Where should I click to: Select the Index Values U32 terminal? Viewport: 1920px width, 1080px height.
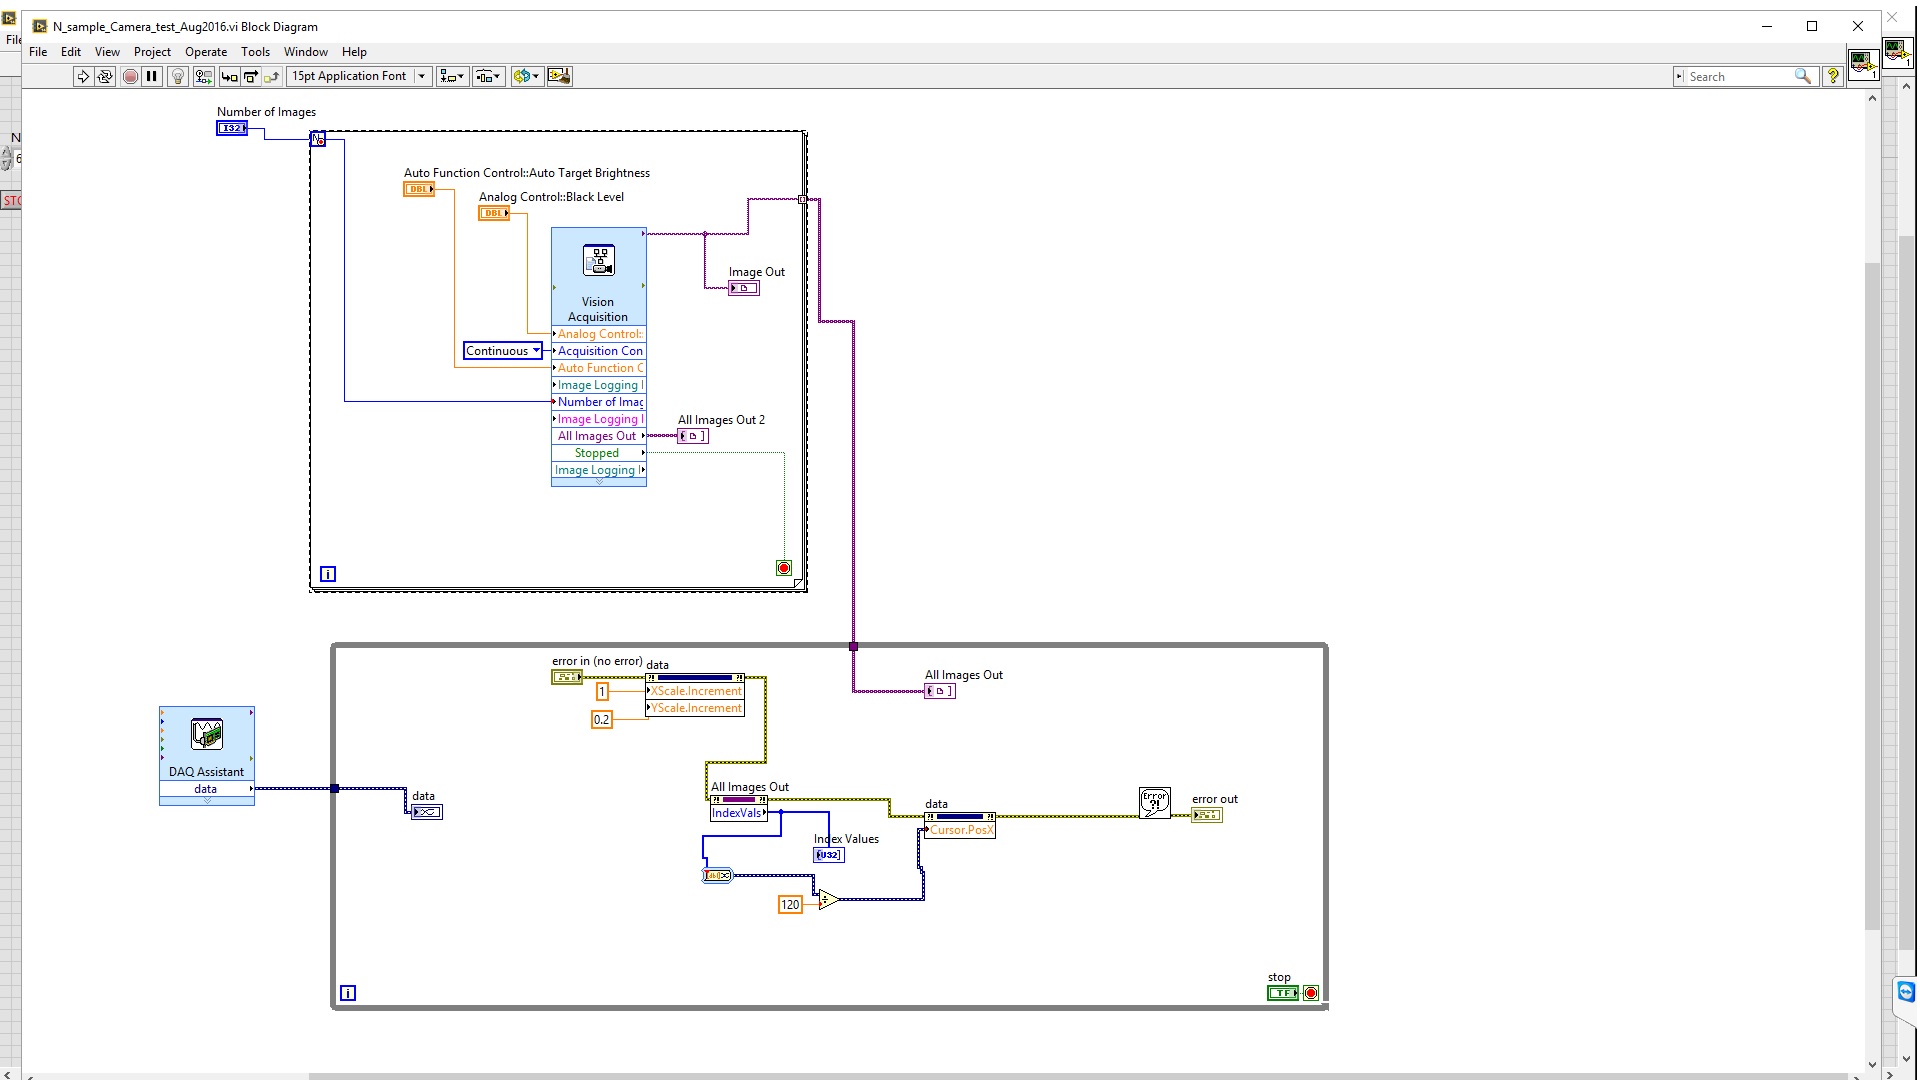(829, 855)
